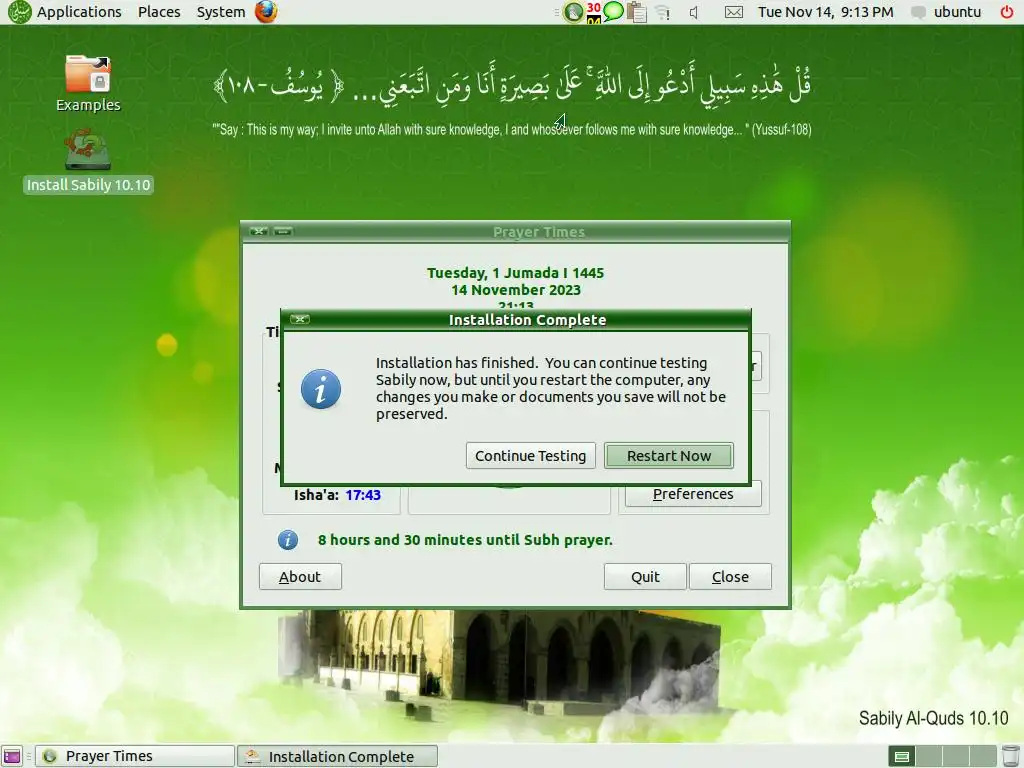This screenshot has width=1024, height=768.
Task: Click the Hijri date tray applet showing 30
Action: pyautogui.click(x=594, y=12)
